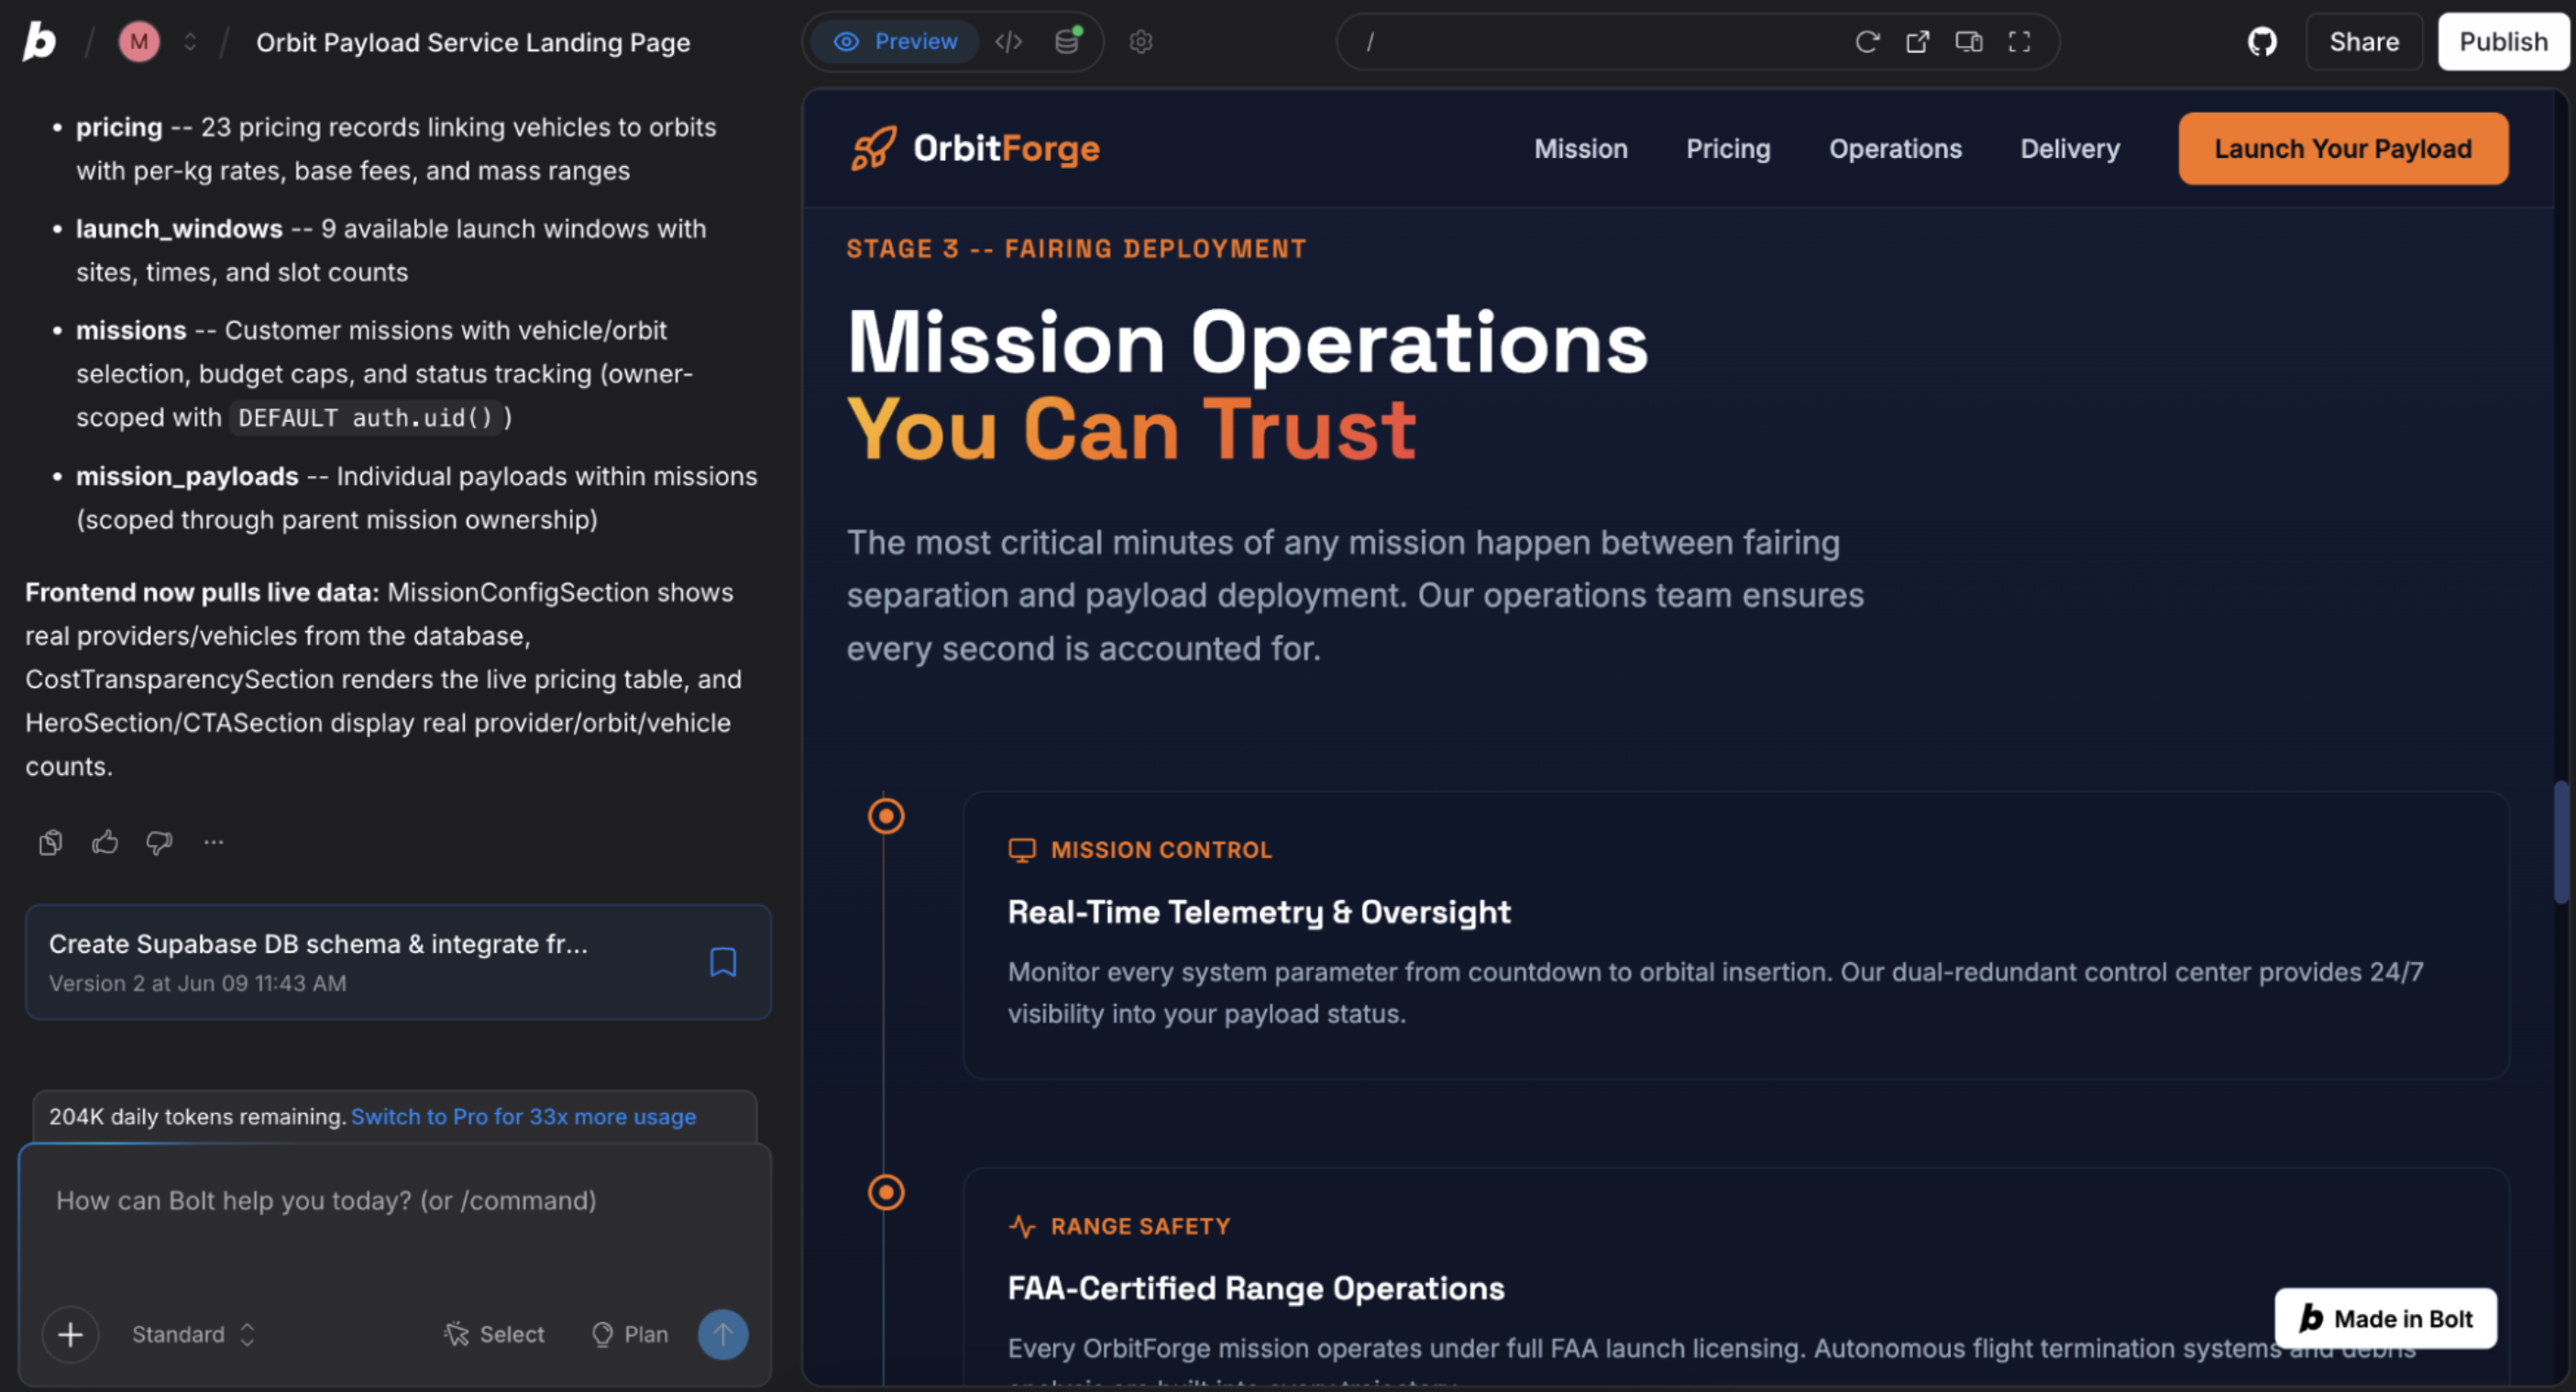Click Launch Your Payload button
Image resolution: width=2576 pixels, height=1392 pixels.
click(x=2343, y=148)
